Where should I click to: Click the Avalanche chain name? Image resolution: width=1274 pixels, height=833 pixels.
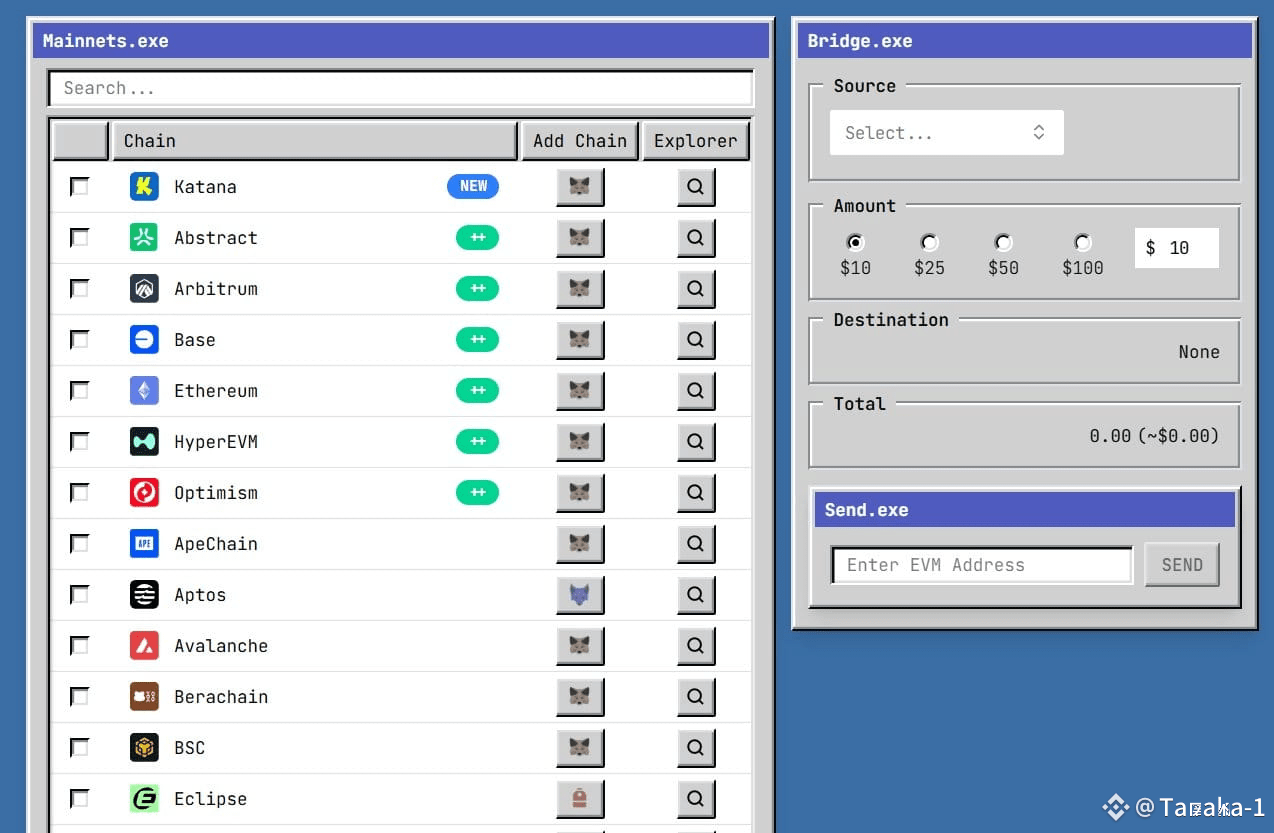click(x=221, y=646)
